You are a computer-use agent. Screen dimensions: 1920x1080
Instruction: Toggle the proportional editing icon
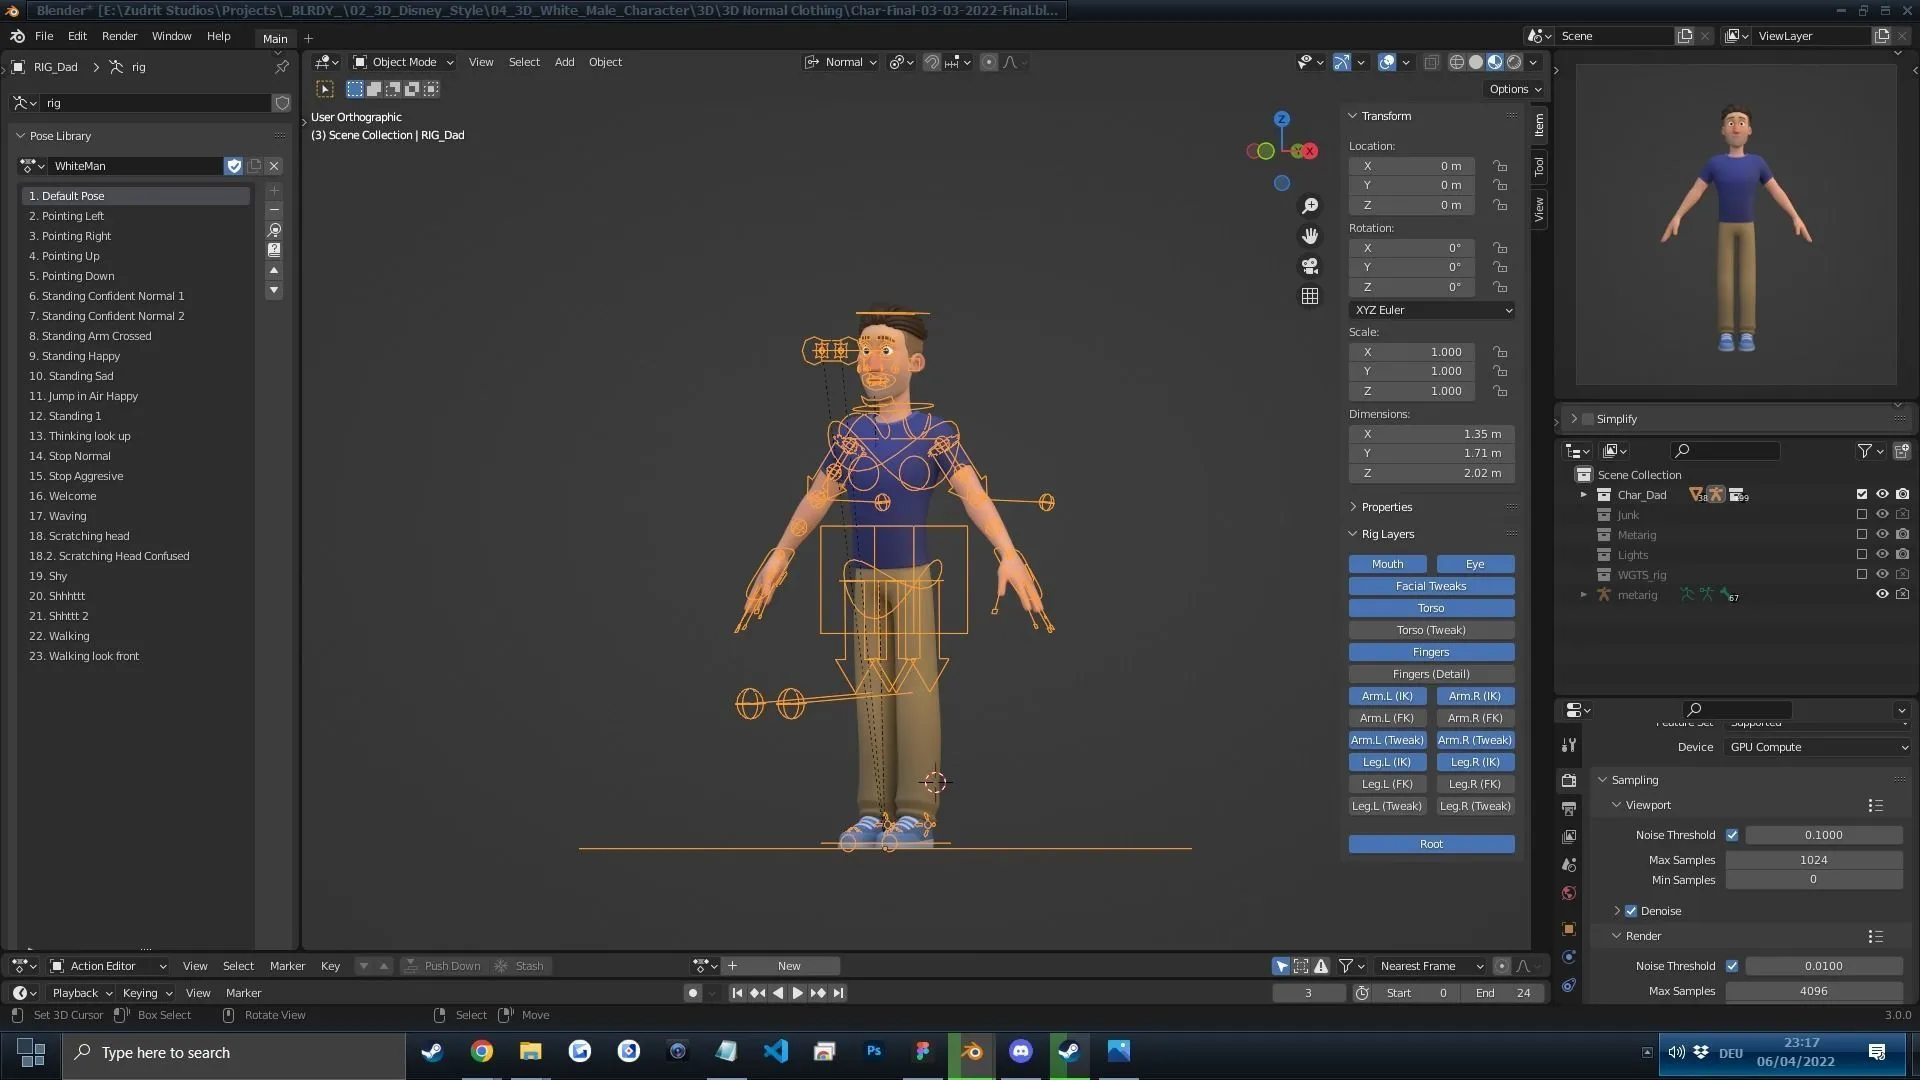[990, 62]
